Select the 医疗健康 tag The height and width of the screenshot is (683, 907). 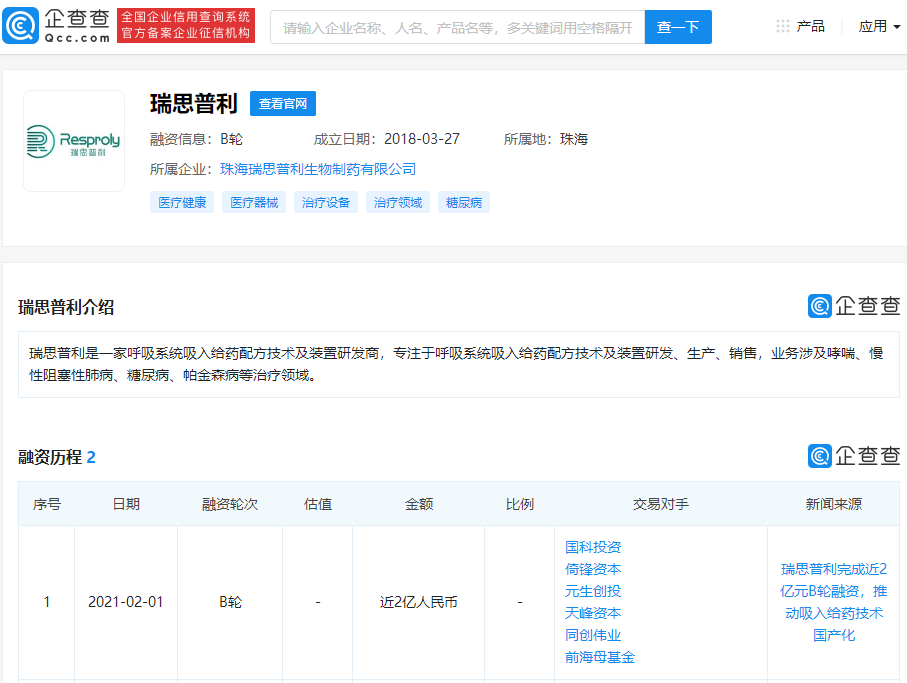coord(182,202)
